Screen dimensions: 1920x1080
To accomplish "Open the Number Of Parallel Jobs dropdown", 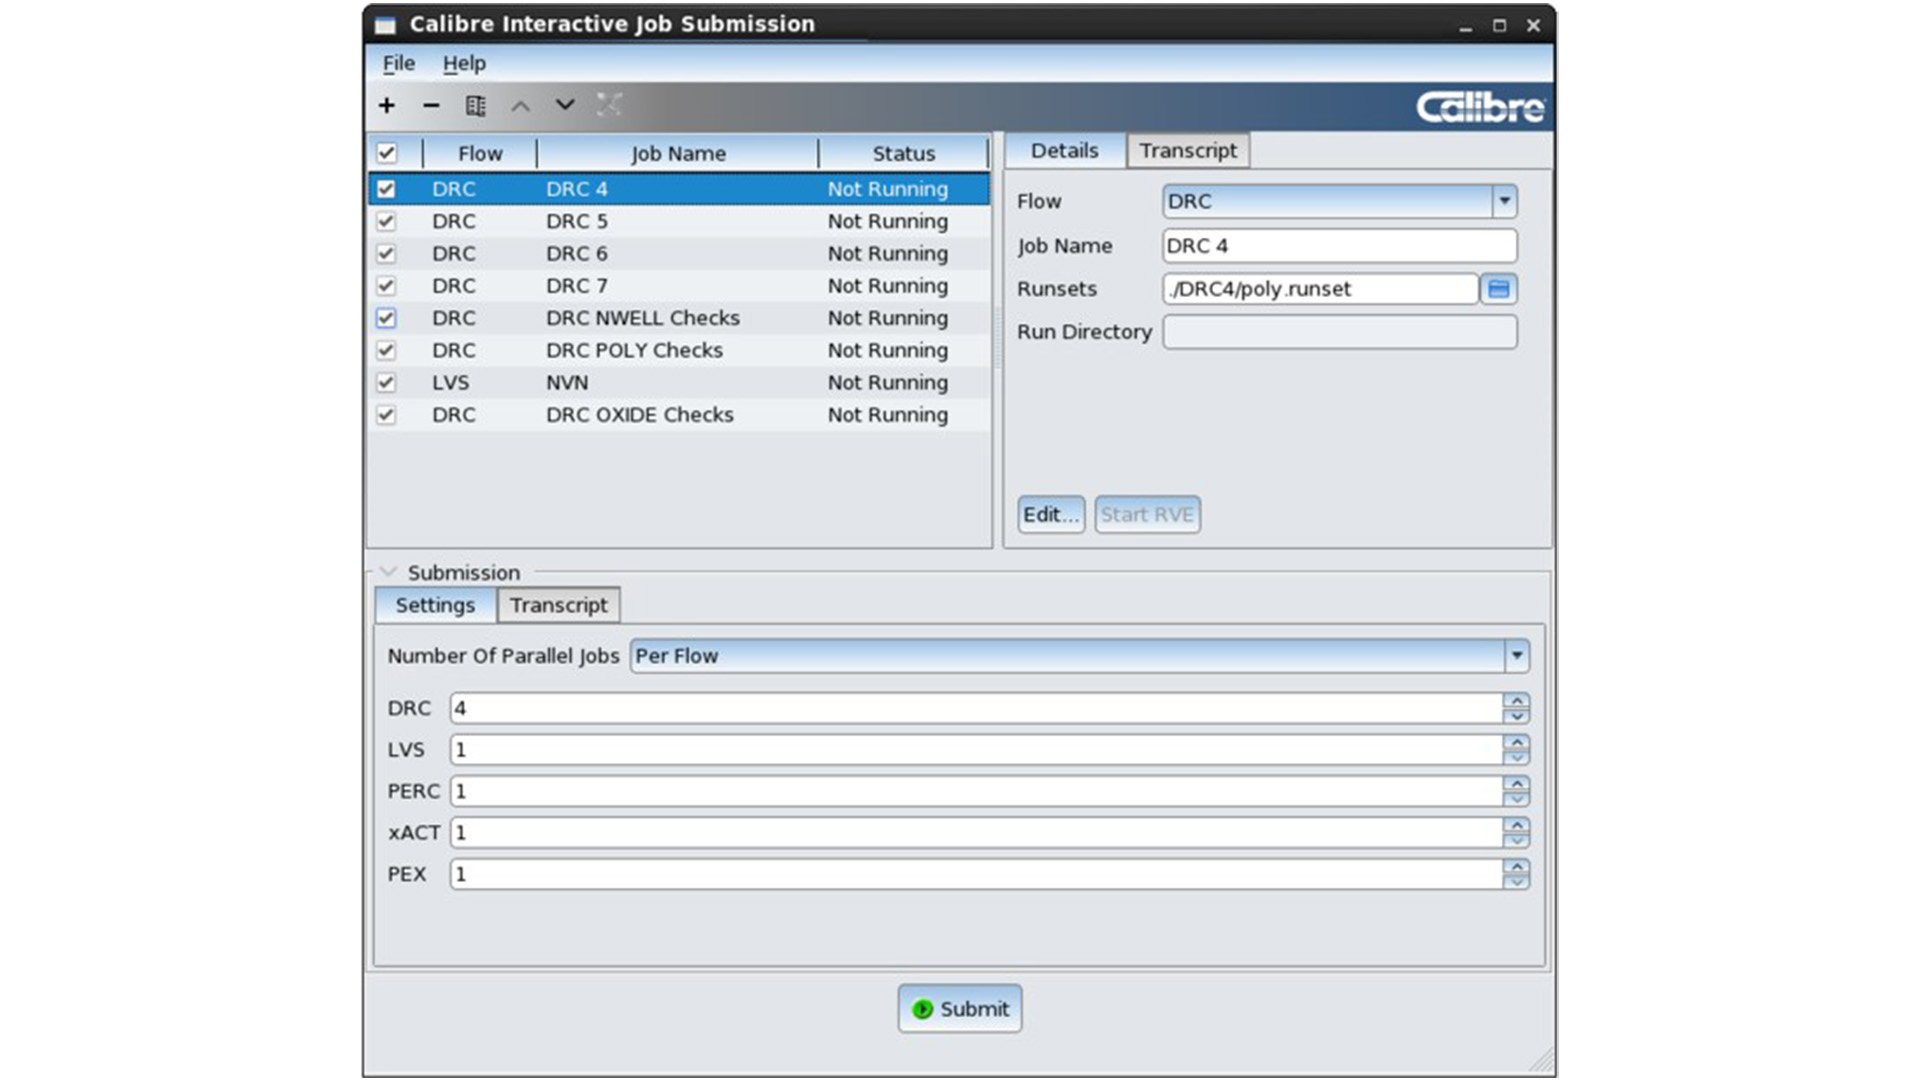I will point(1520,656).
